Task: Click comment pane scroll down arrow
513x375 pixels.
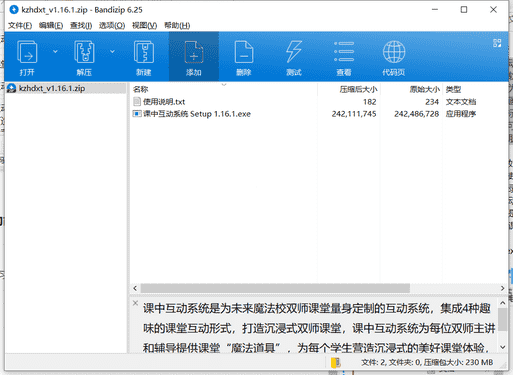Action: [502, 347]
